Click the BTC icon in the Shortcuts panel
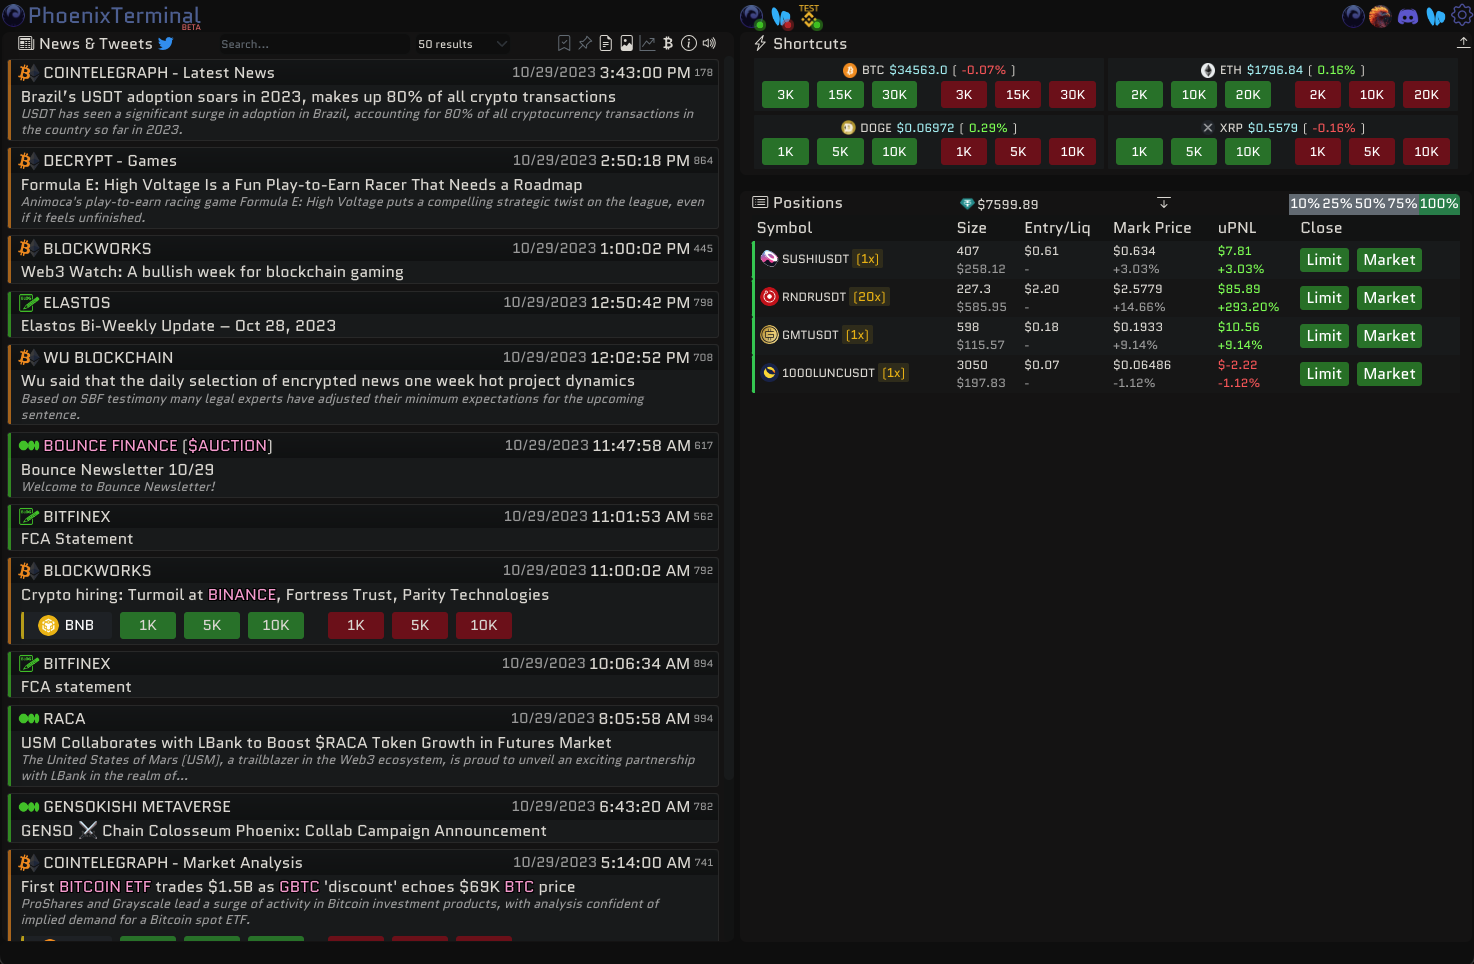 [x=850, y=70]
